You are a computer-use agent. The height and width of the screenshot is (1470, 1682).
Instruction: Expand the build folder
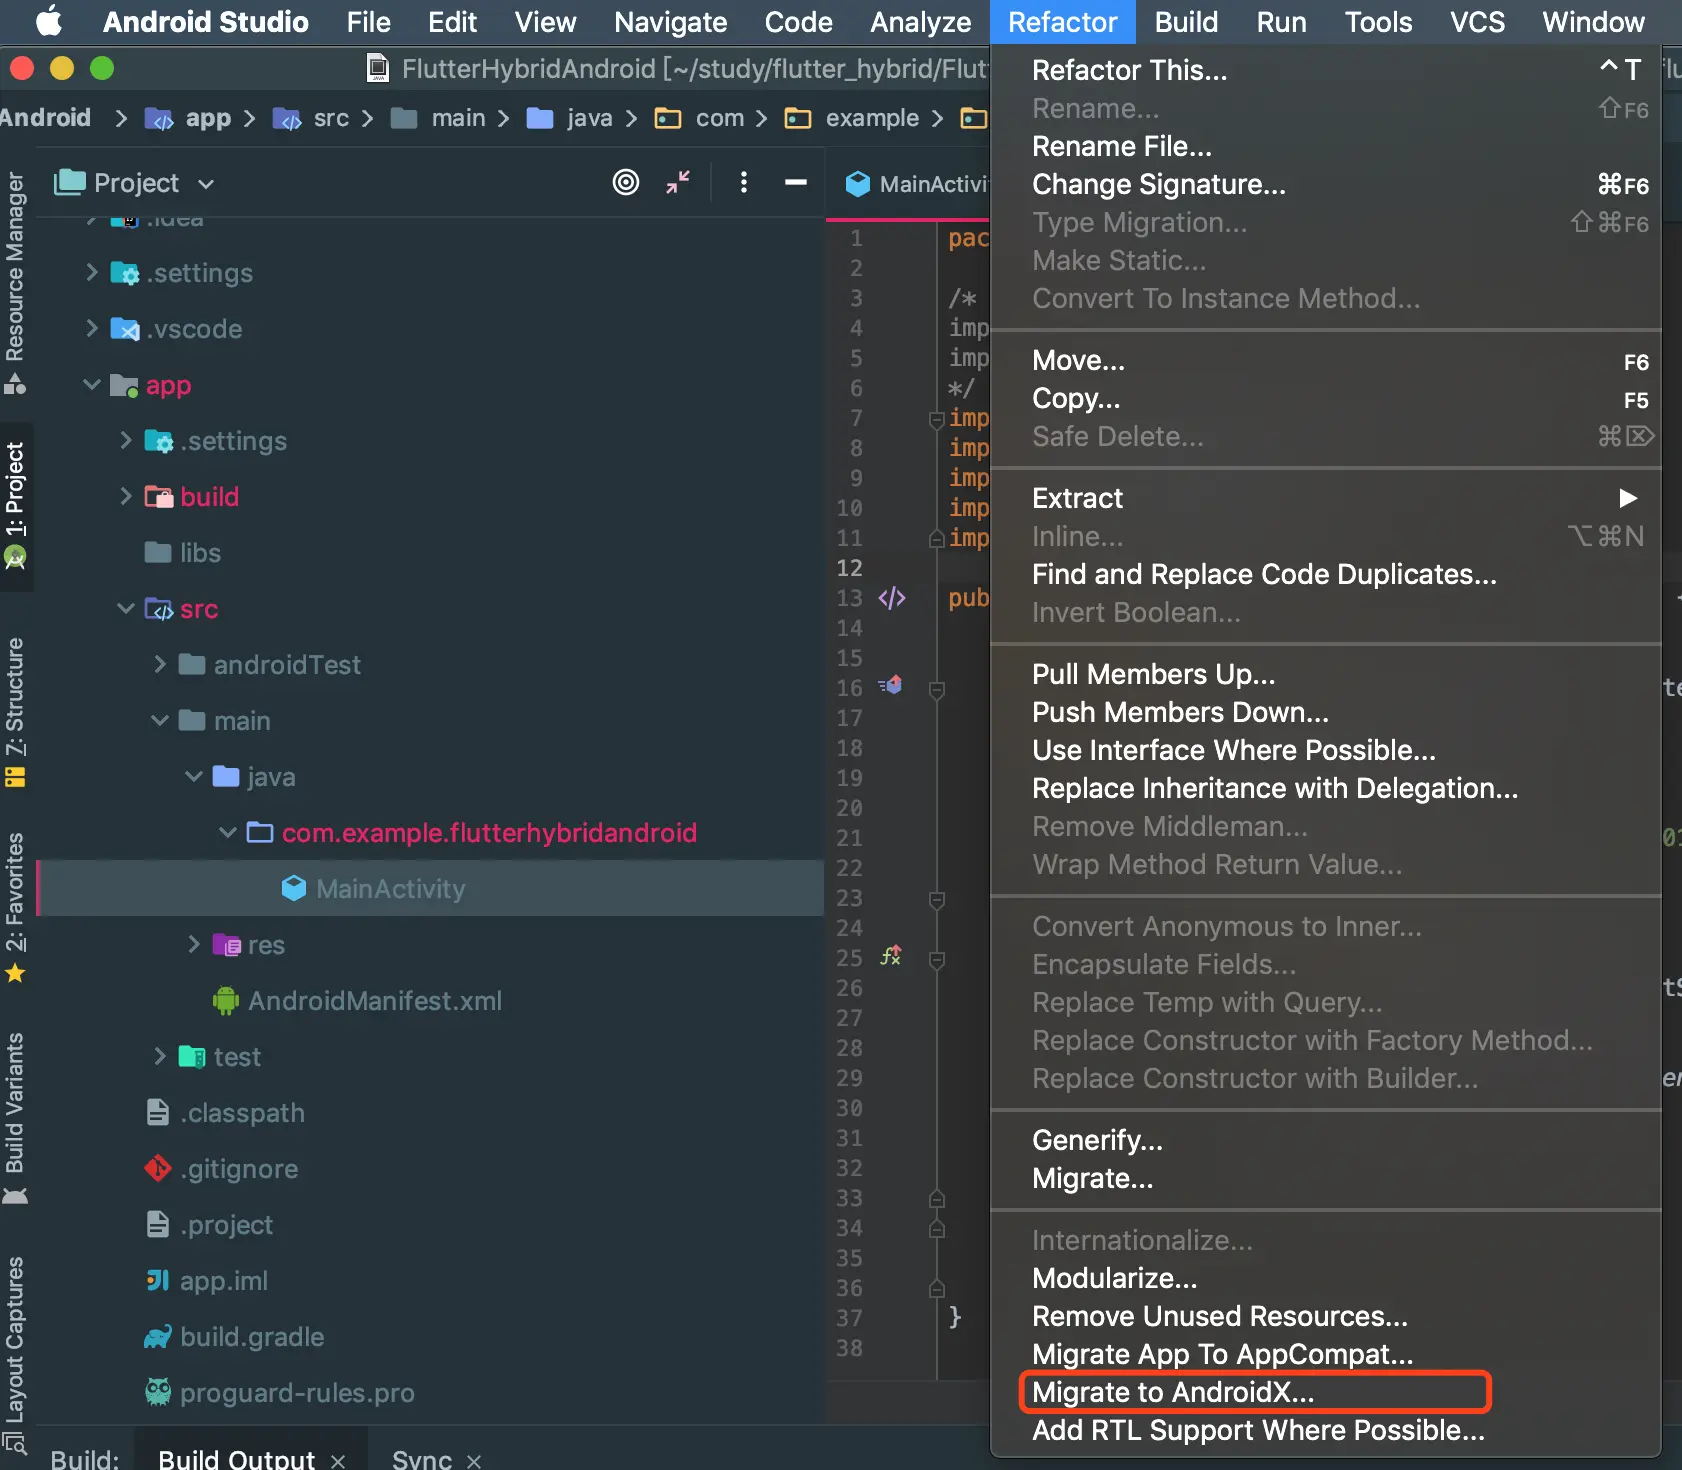[x=126, y=497]
